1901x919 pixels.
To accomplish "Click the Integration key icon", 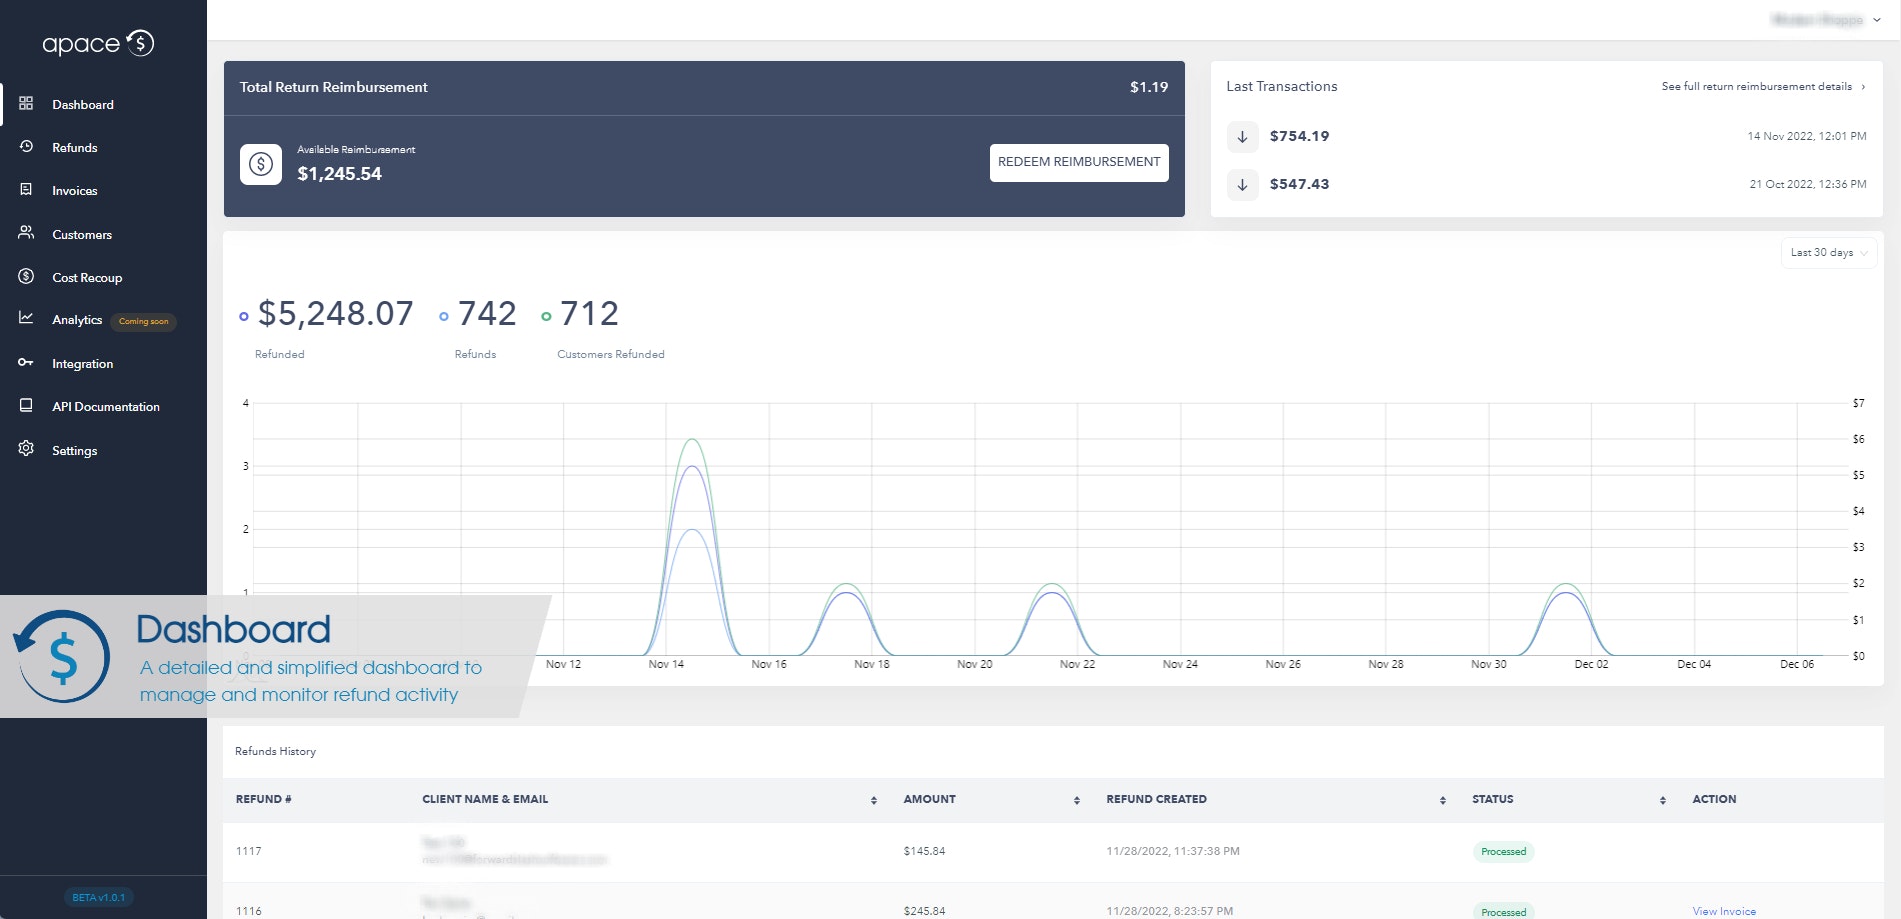I will pyautogui.click(x=26, y=362).
